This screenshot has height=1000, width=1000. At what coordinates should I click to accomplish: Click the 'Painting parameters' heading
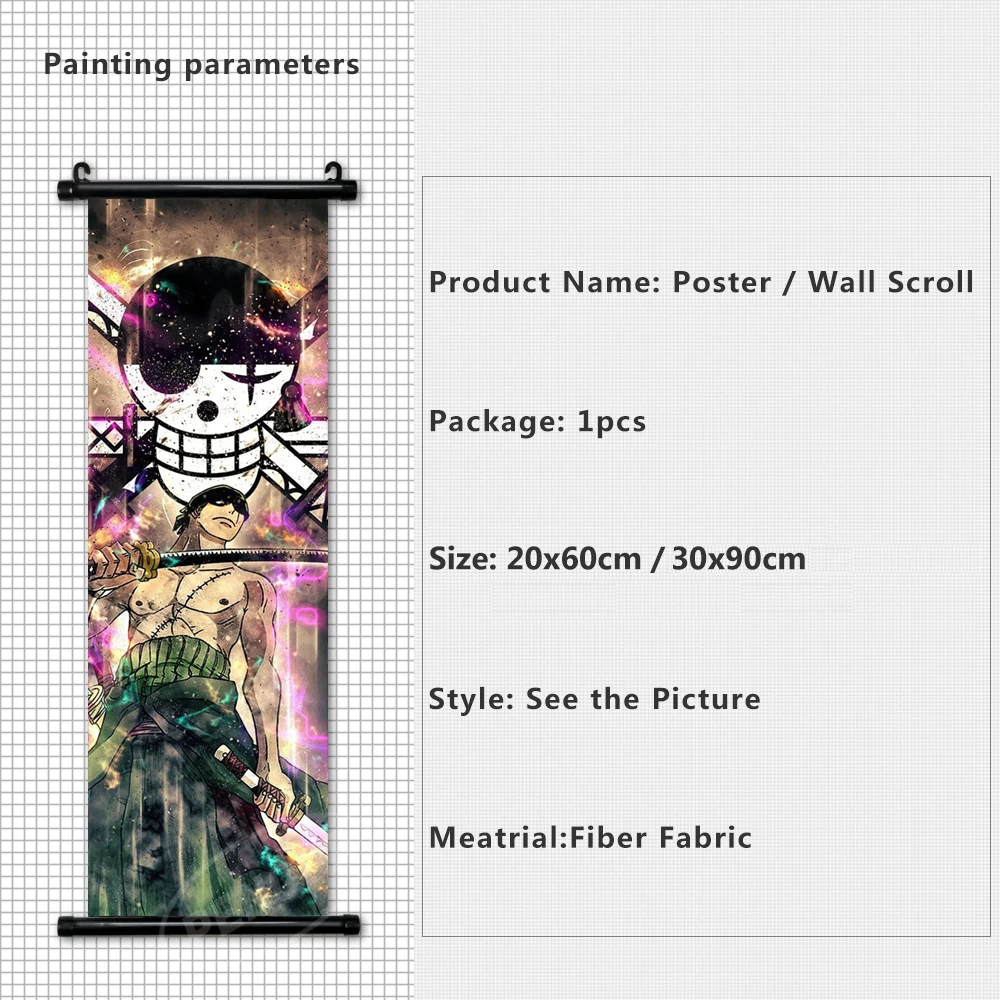pyautogui.click(x=201, y=65)
